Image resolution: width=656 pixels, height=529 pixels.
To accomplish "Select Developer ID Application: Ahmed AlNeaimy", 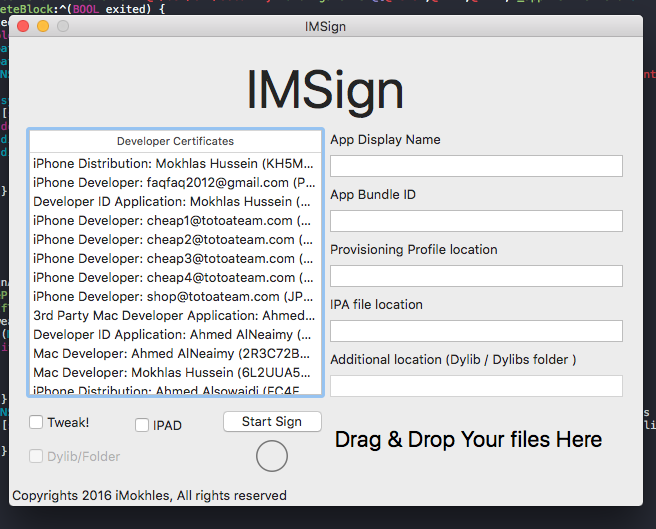I will click(x=175, y=334).
